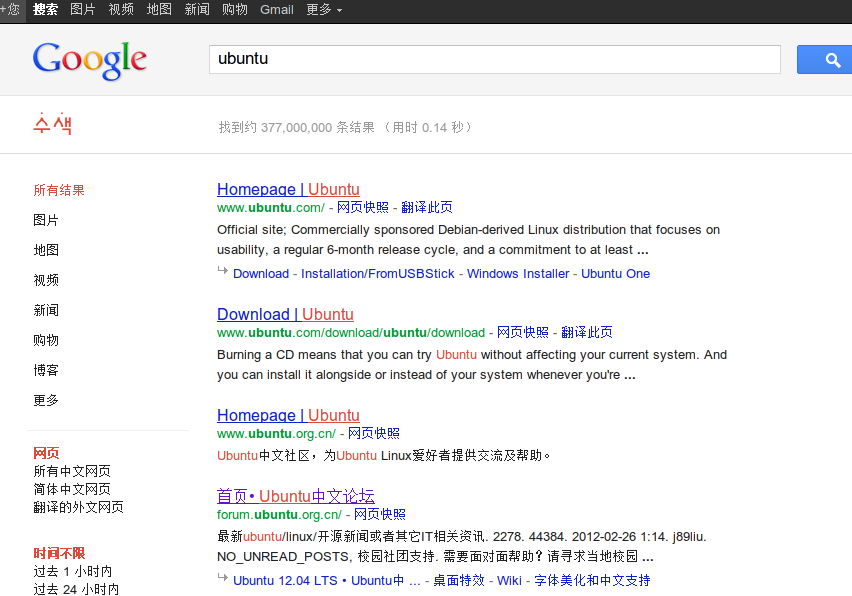Open 购物 in the top navigation bar
Screen dimensions: 852x596
click(235, 10)
